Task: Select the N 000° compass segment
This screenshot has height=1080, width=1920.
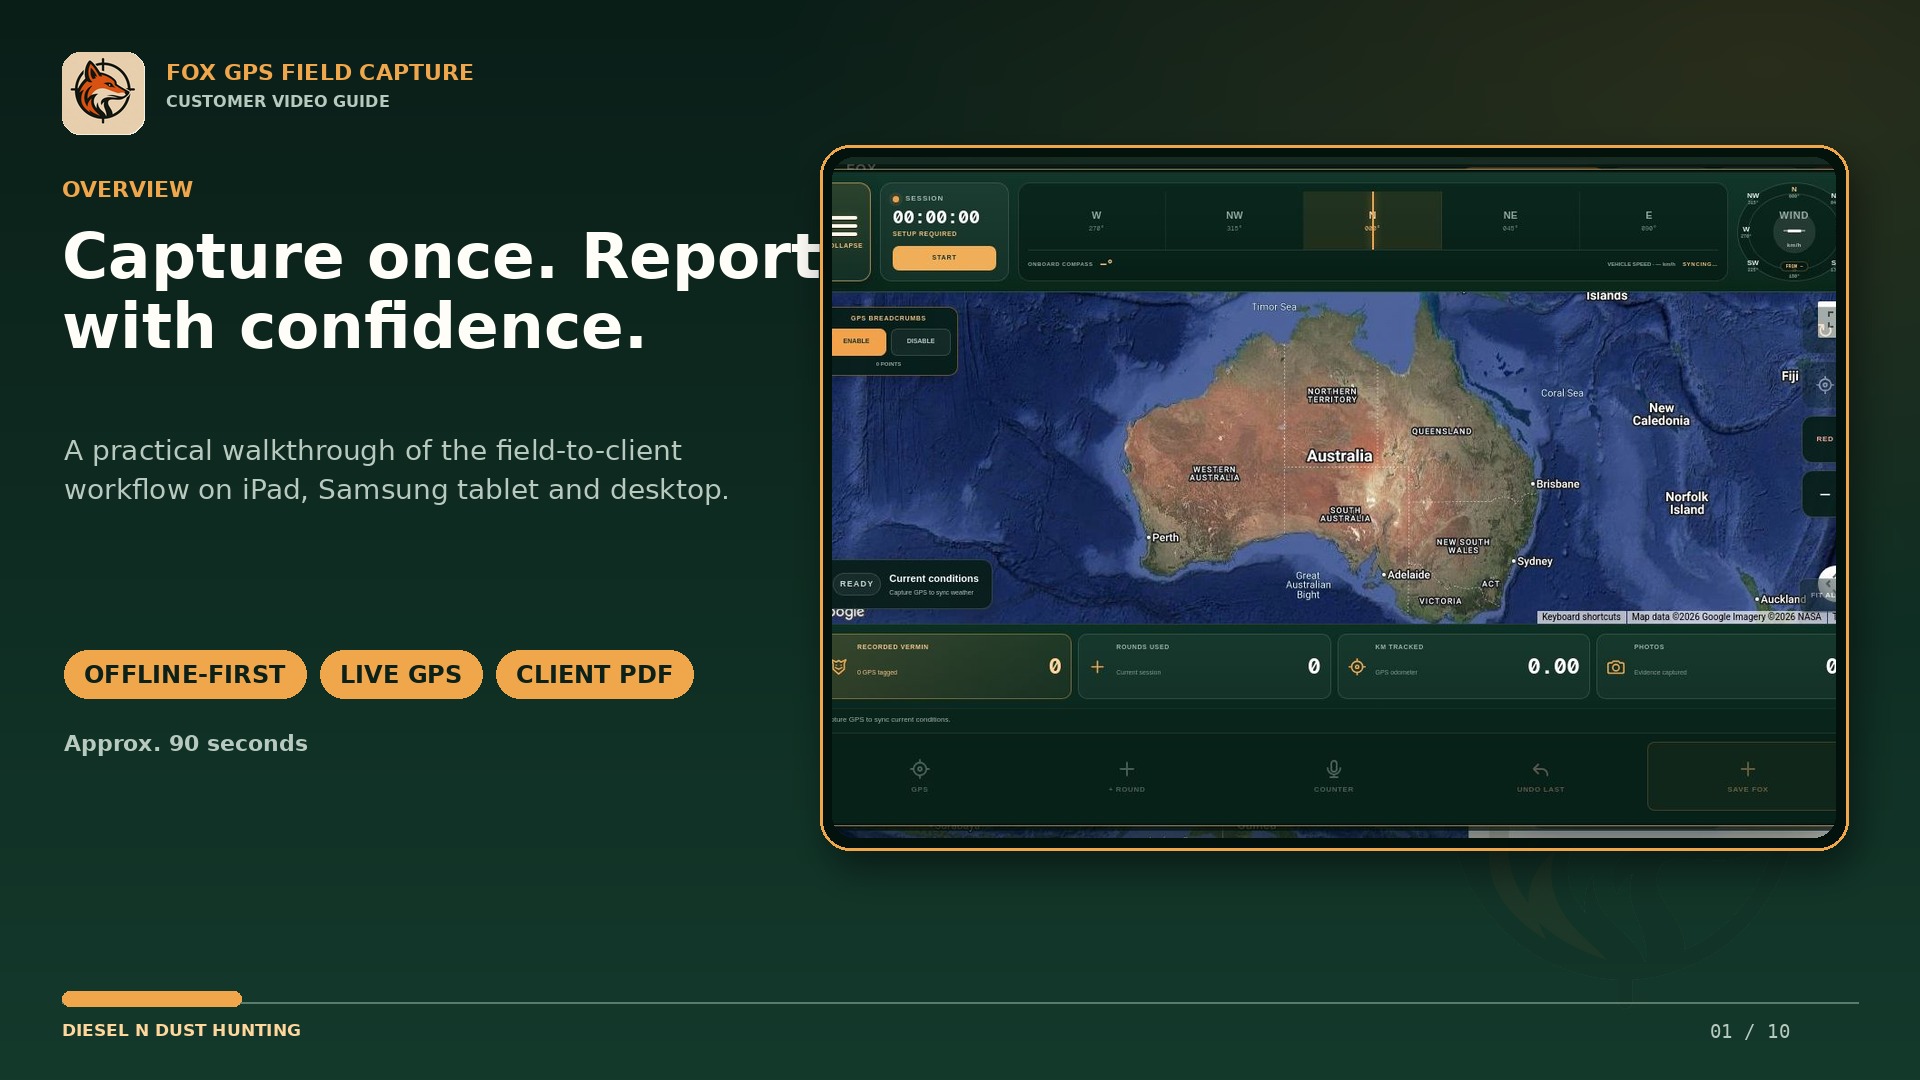Action: tap(1373, 221)
